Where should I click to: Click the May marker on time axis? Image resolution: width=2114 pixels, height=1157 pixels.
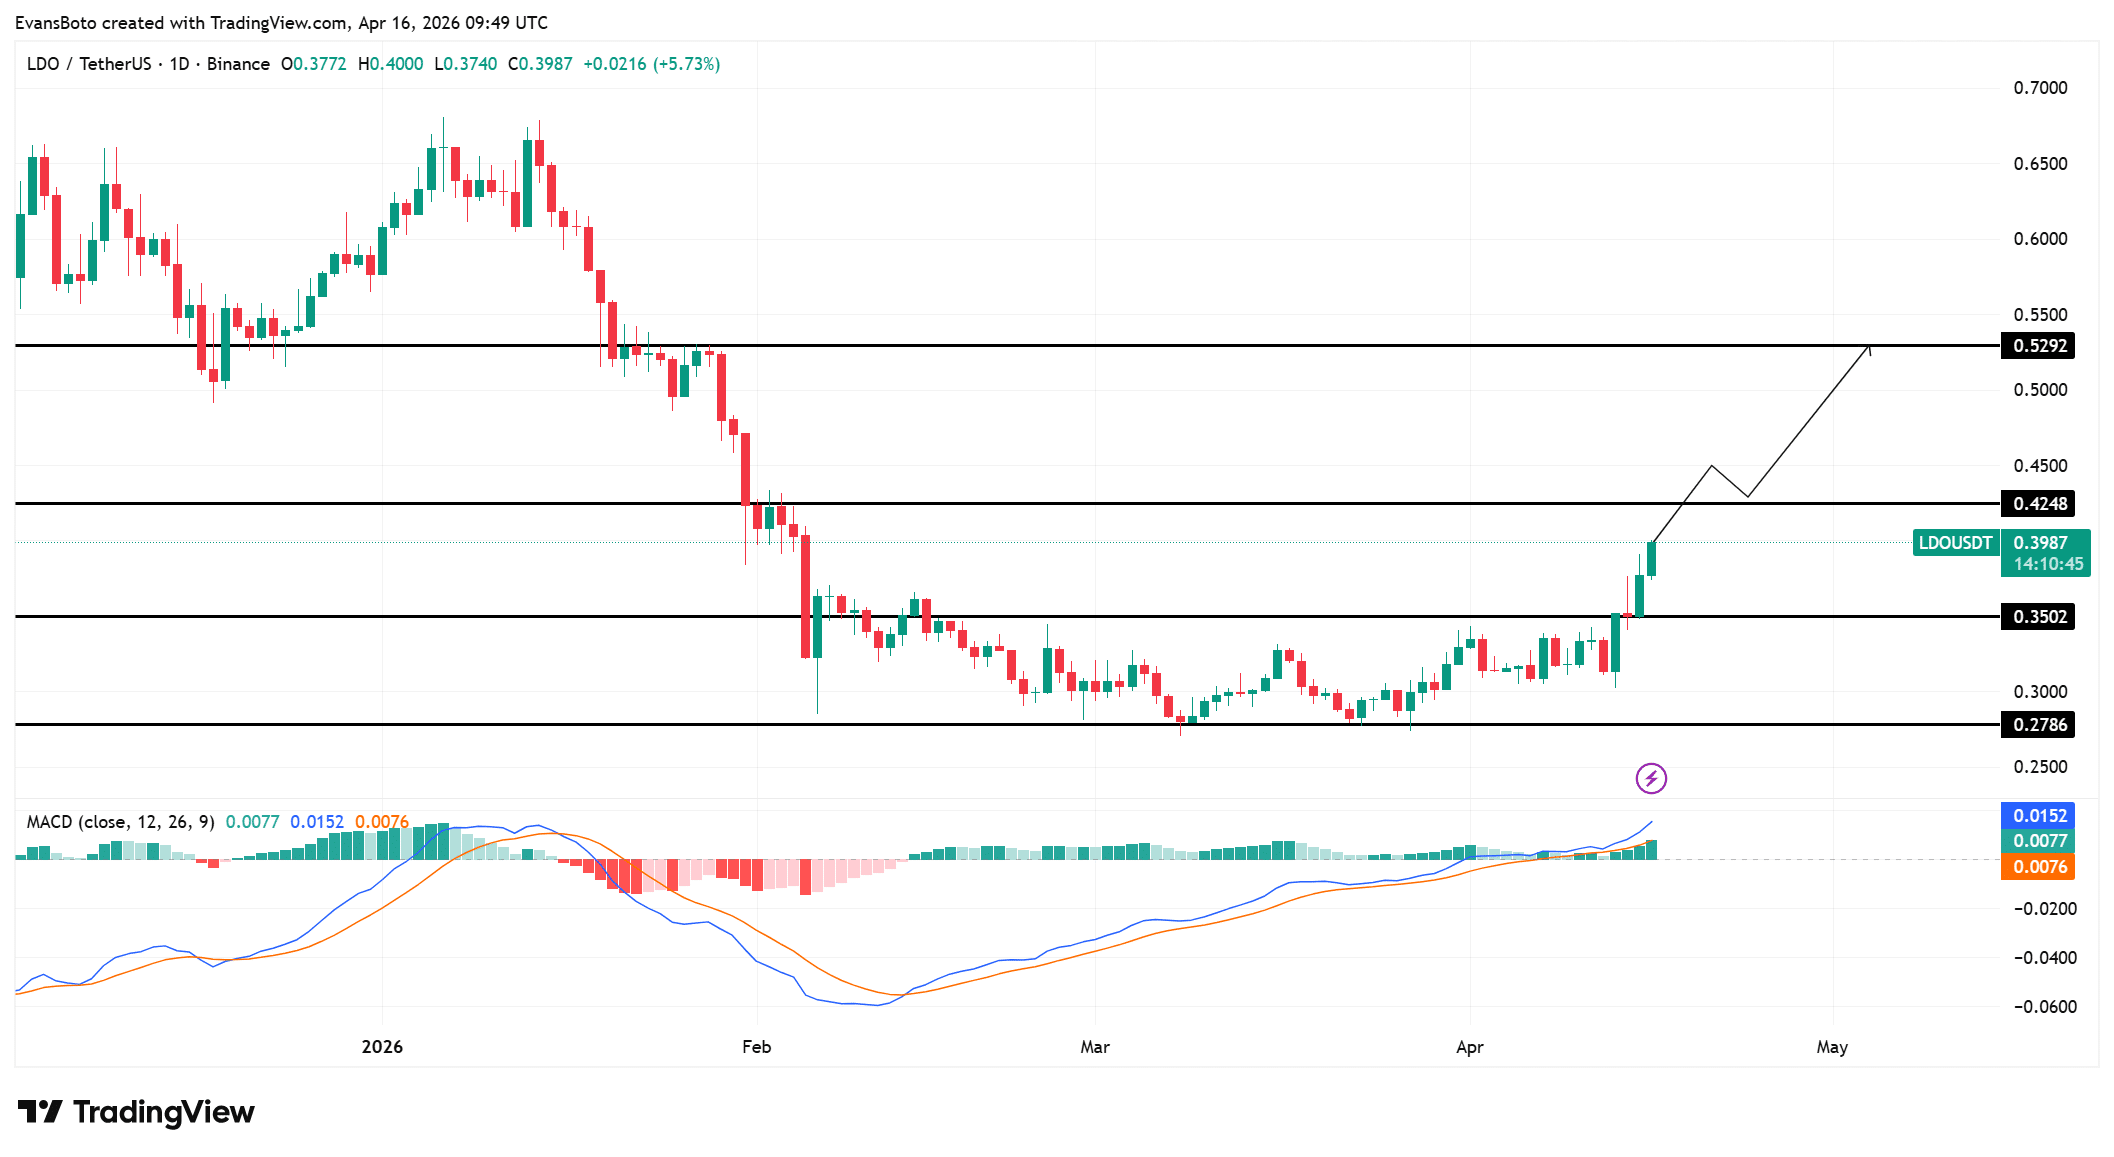pyautogui.click(x=1831, y=1047)
